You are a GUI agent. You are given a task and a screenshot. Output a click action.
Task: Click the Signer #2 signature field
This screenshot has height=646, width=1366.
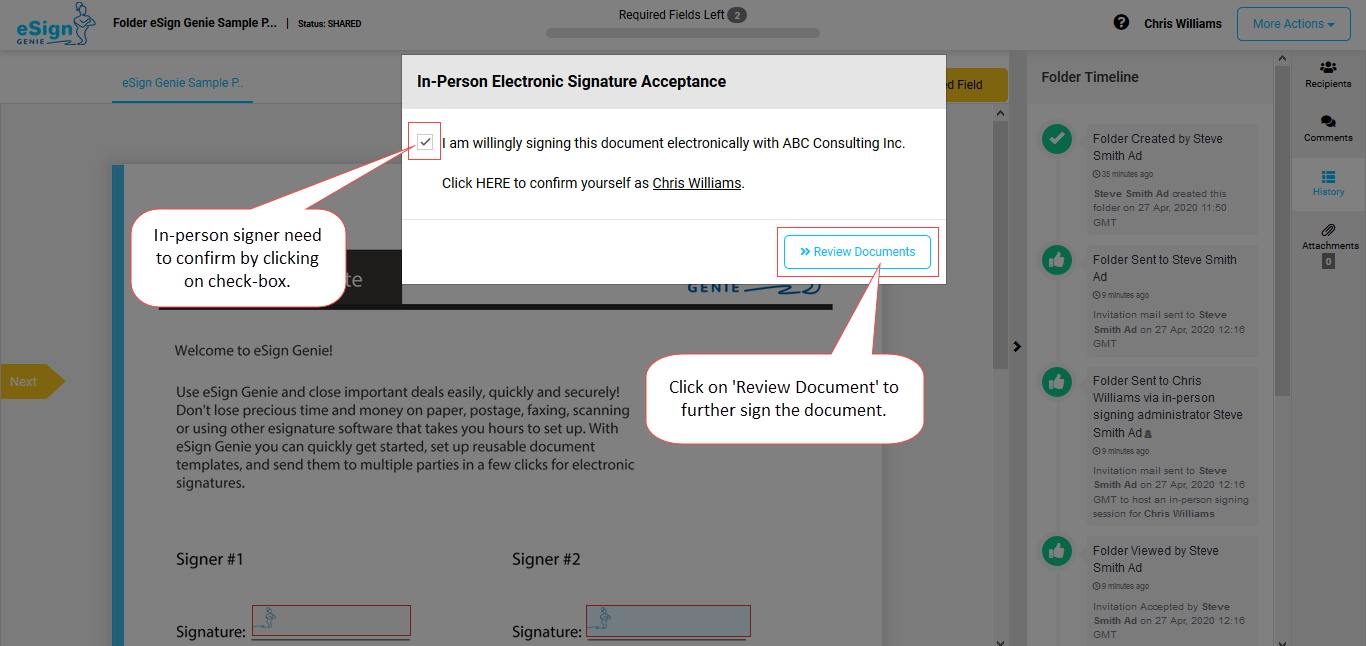click(668, 621)
